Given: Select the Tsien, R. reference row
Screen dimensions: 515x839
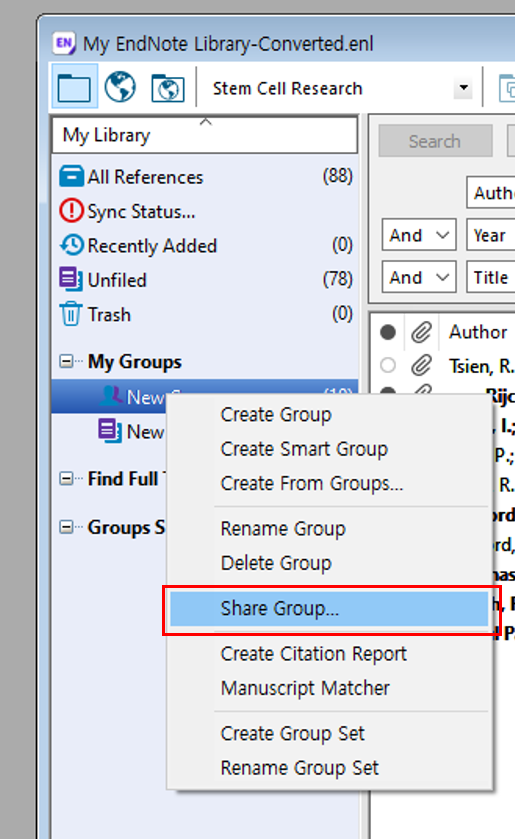Looking at the screenshot, I should [x=442, y=366].
